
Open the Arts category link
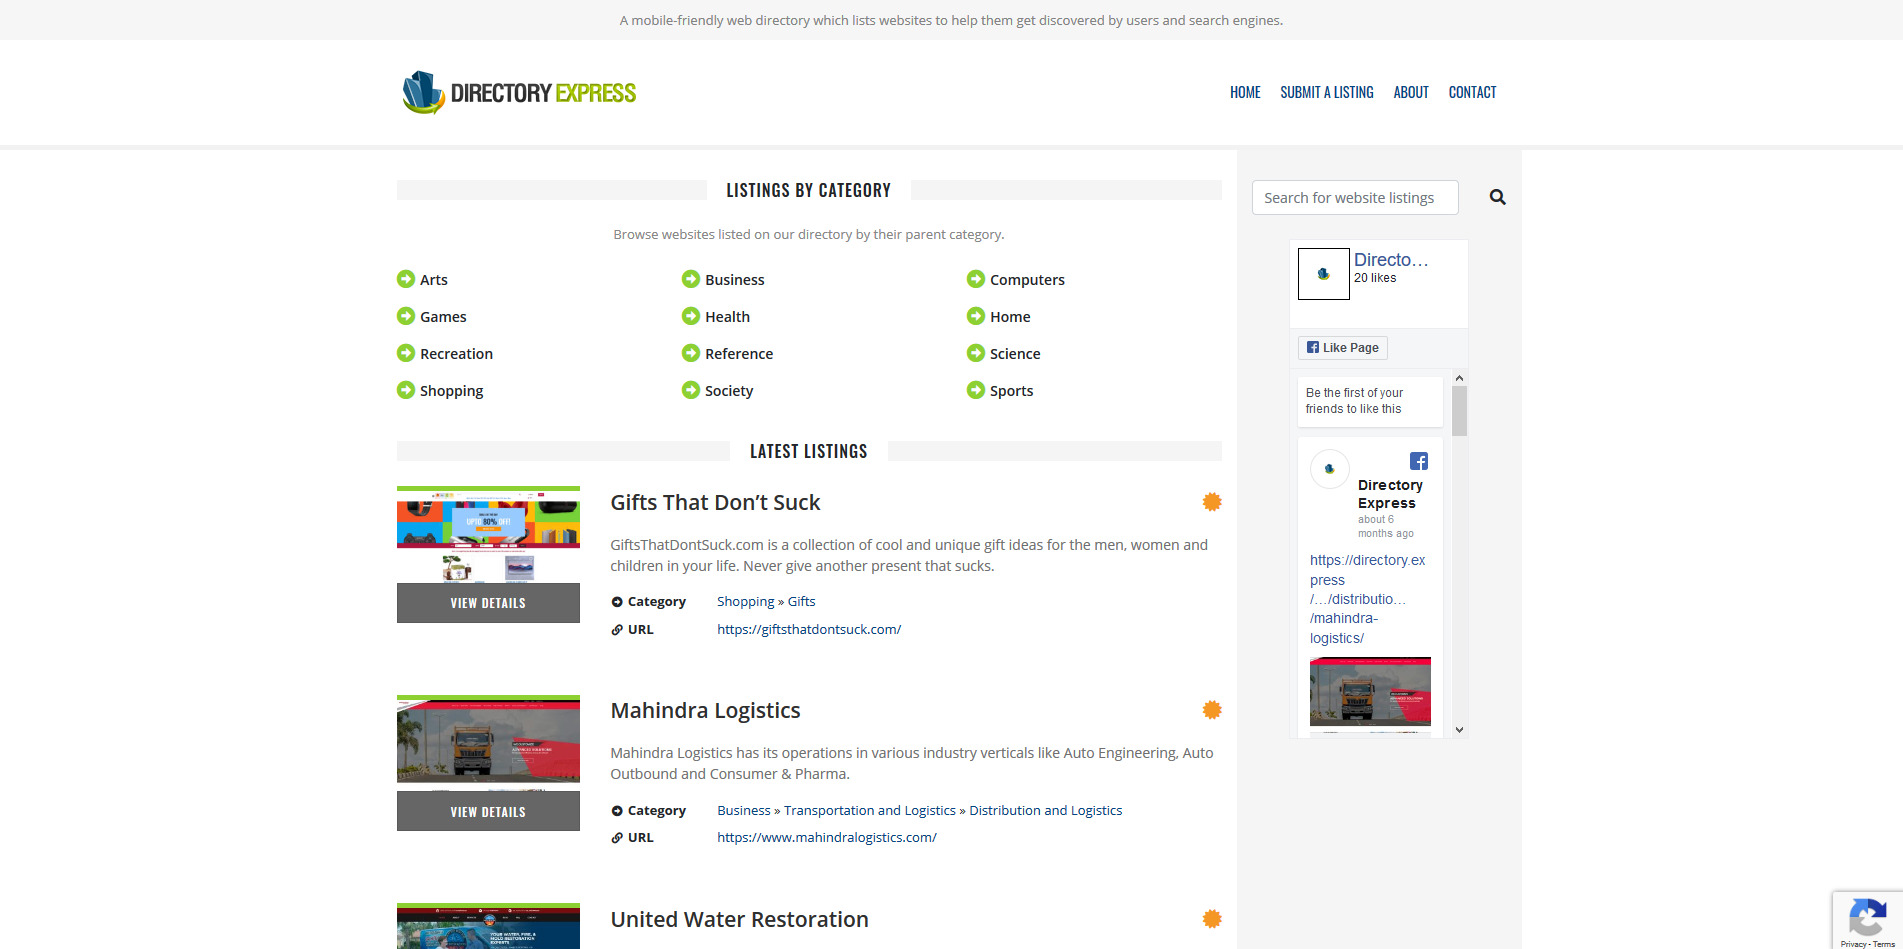434,280
